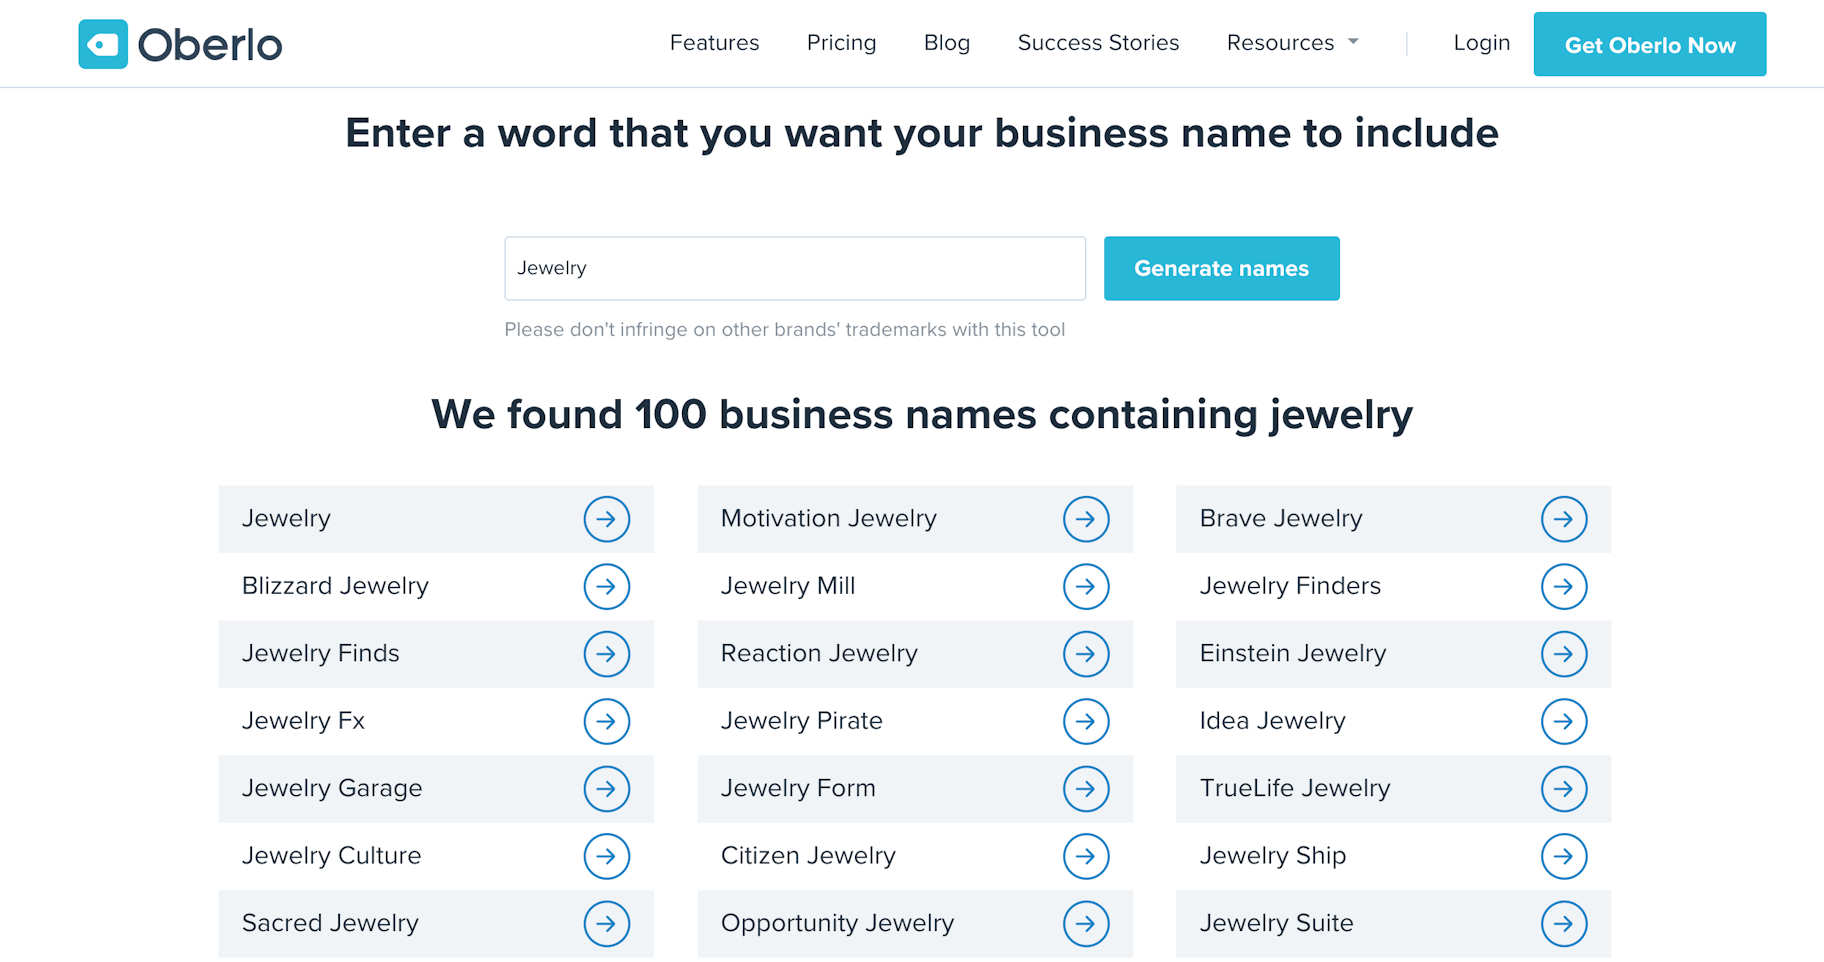
Task: Click arrow icon beside Jewelry Suite
Action: click(1564, 924)
